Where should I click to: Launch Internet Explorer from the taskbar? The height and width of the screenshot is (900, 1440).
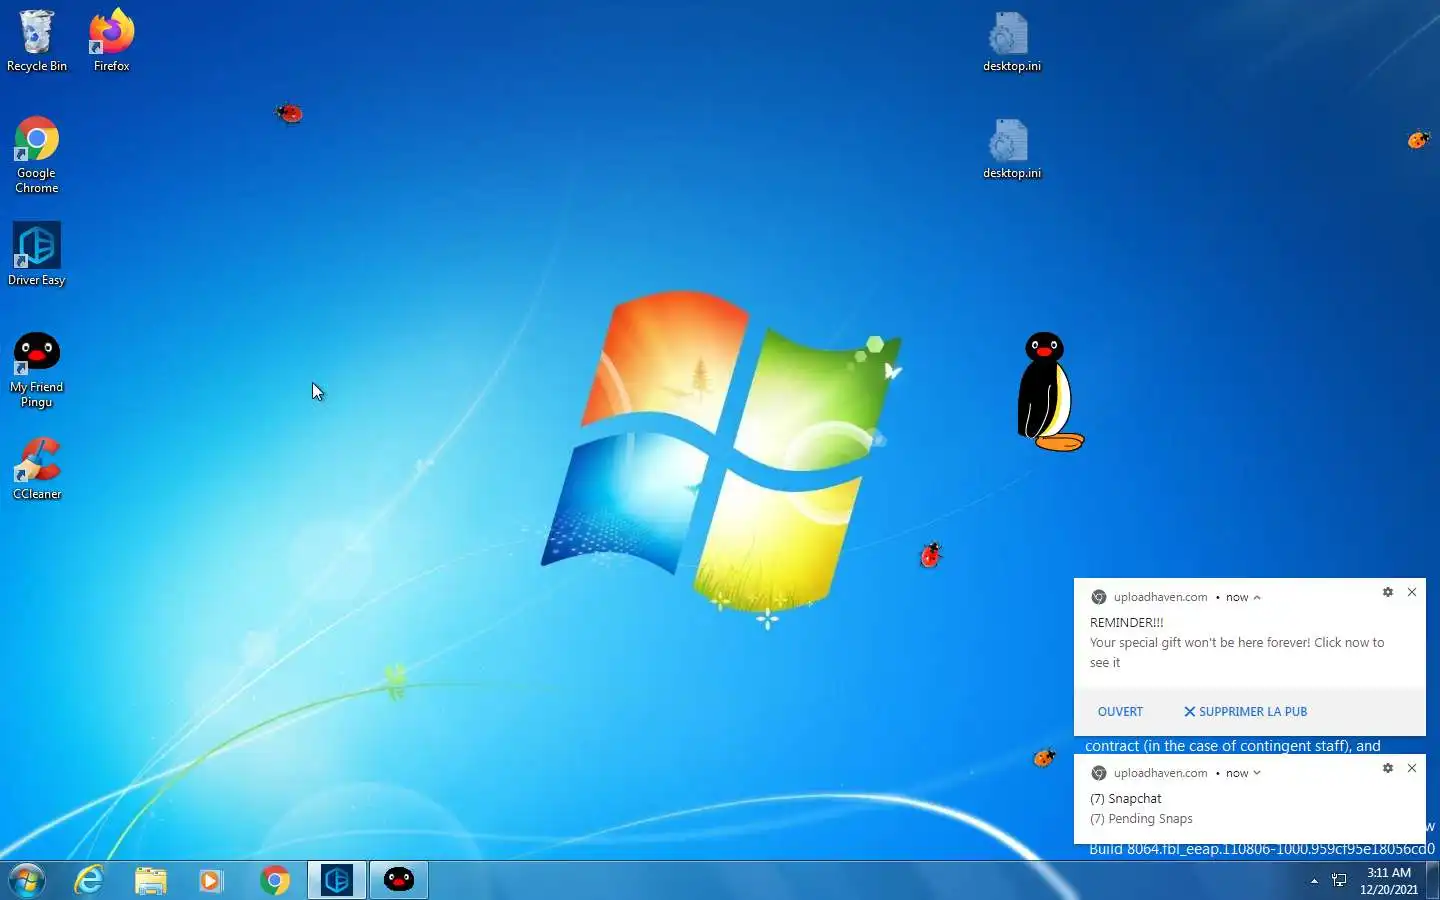pyautogui.click(x=89, y=880)
